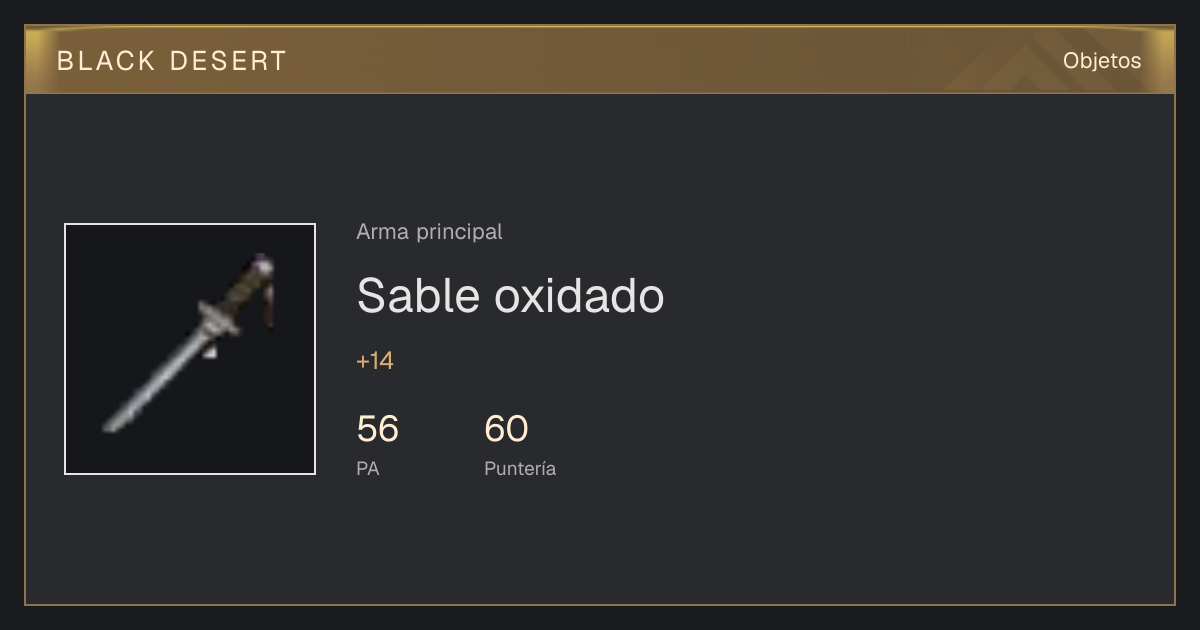Select the Arma principal category label
The width and height of the screenshot is (1200, 630).
pyautogui.click(x=429, y=232)
